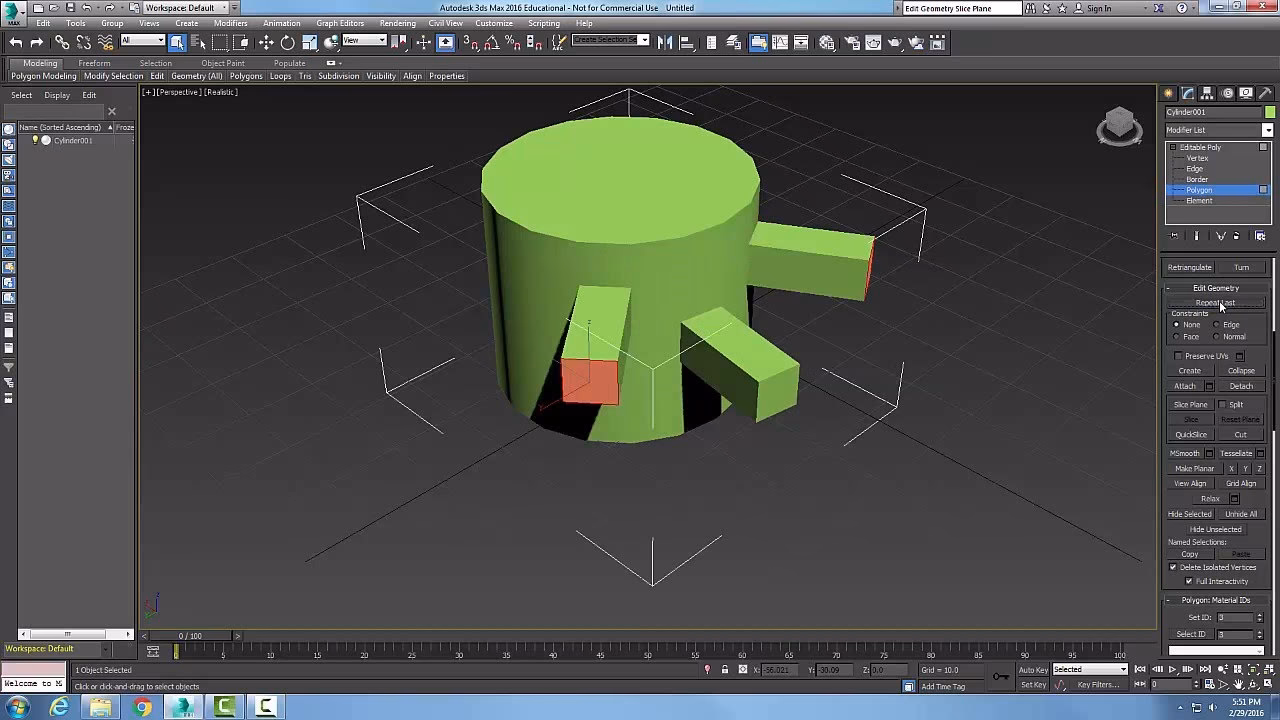Open the Create panel icon
The width and height of the screenshot is (1280, 720).
[x=1168, y=93]
